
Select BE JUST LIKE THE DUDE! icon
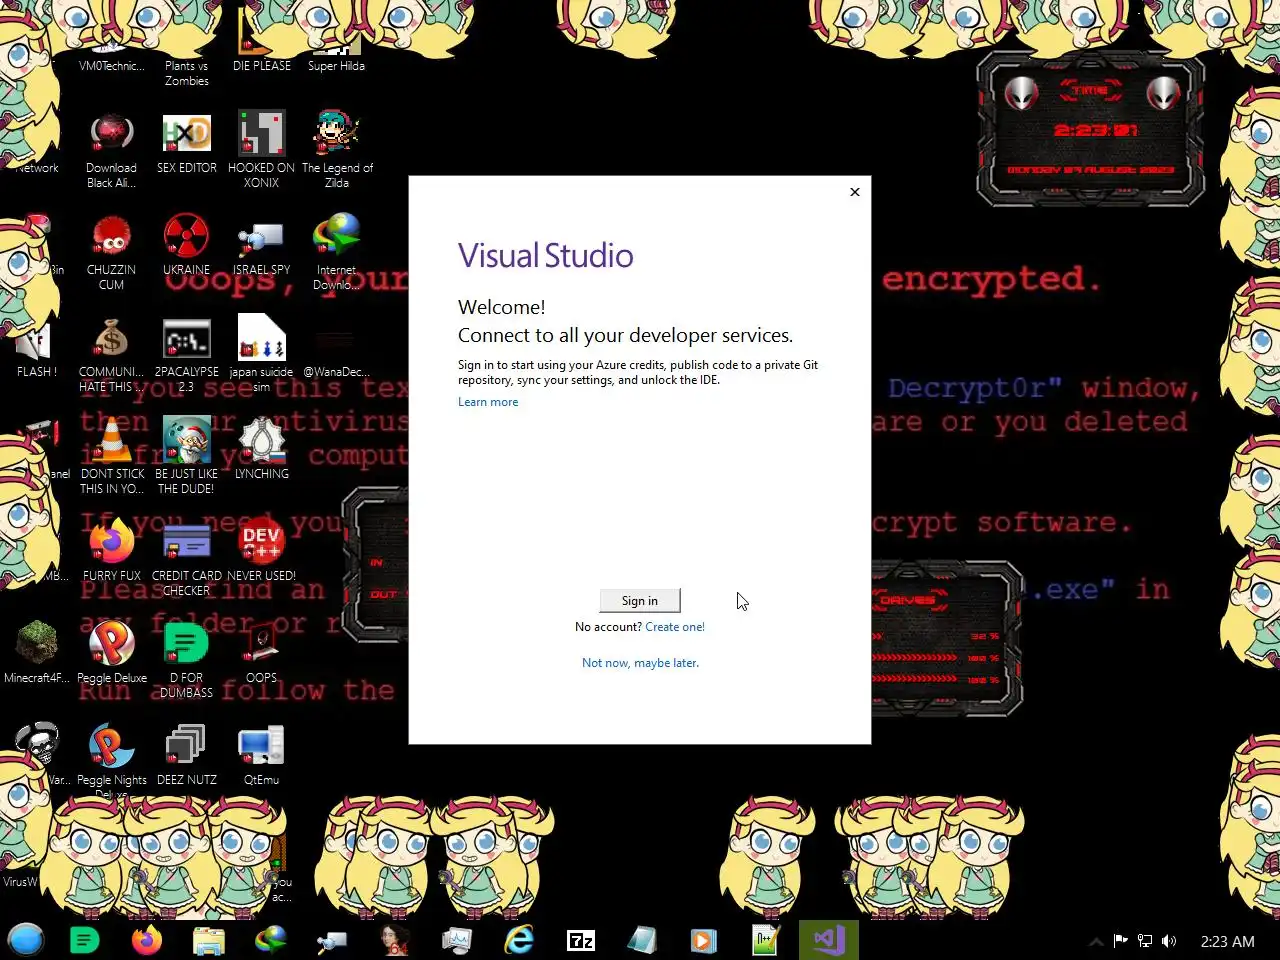click(x=186, y=456)
